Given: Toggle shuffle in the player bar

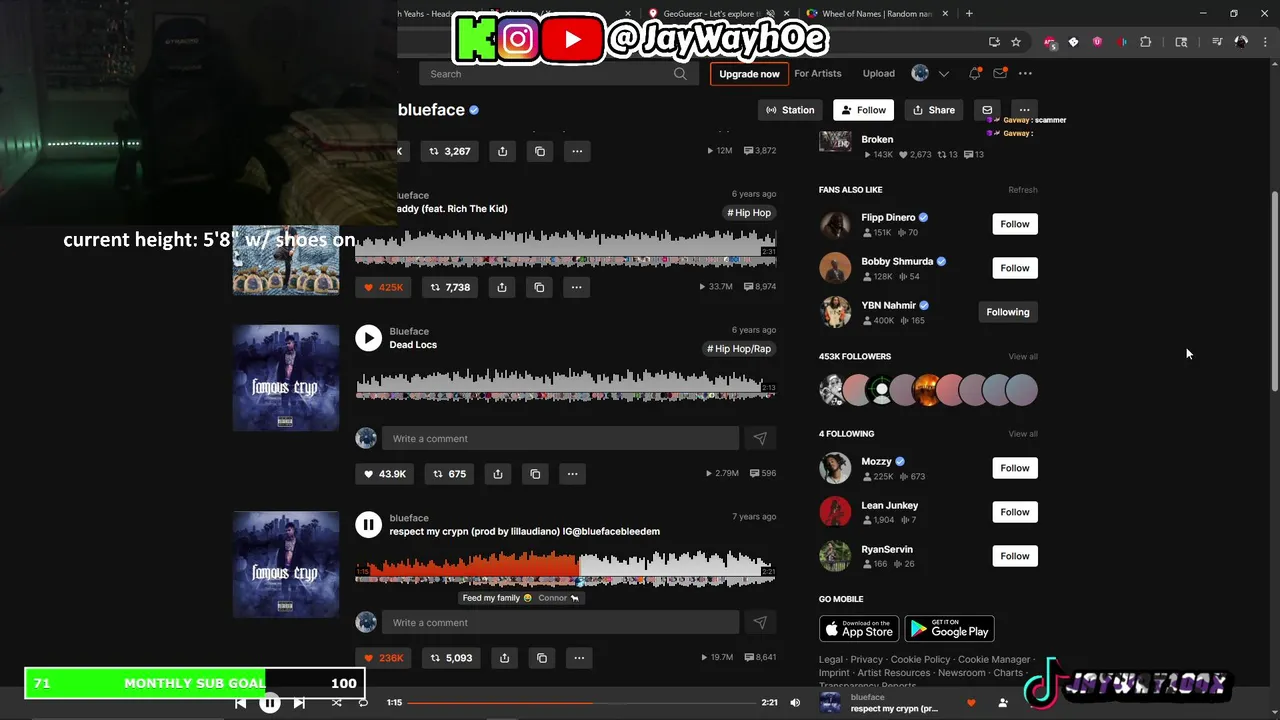Looking at the screenshot, I should [336, 703].
